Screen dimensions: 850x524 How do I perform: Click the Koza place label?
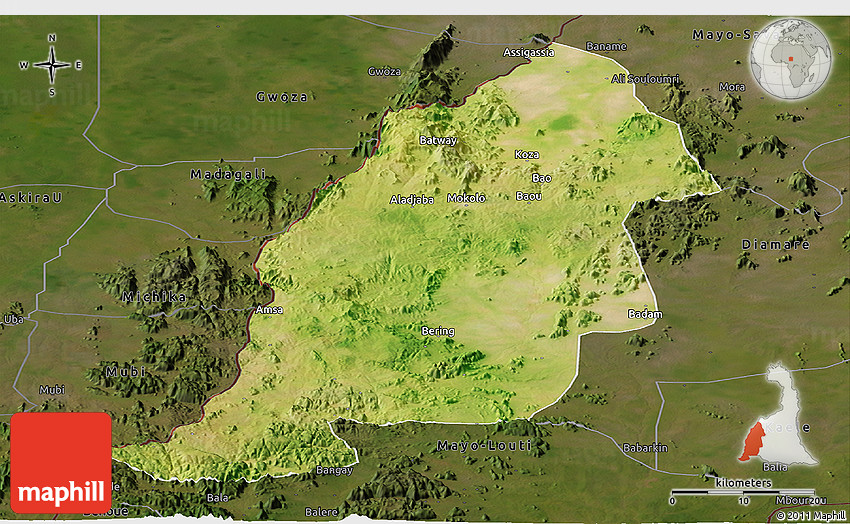point(526,155)
